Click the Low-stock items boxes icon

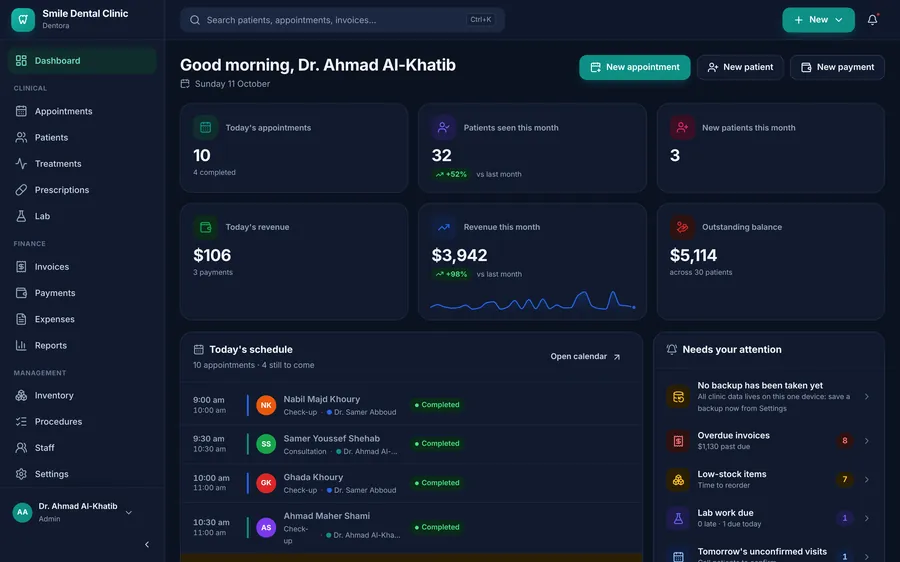(x=678, y=479)
